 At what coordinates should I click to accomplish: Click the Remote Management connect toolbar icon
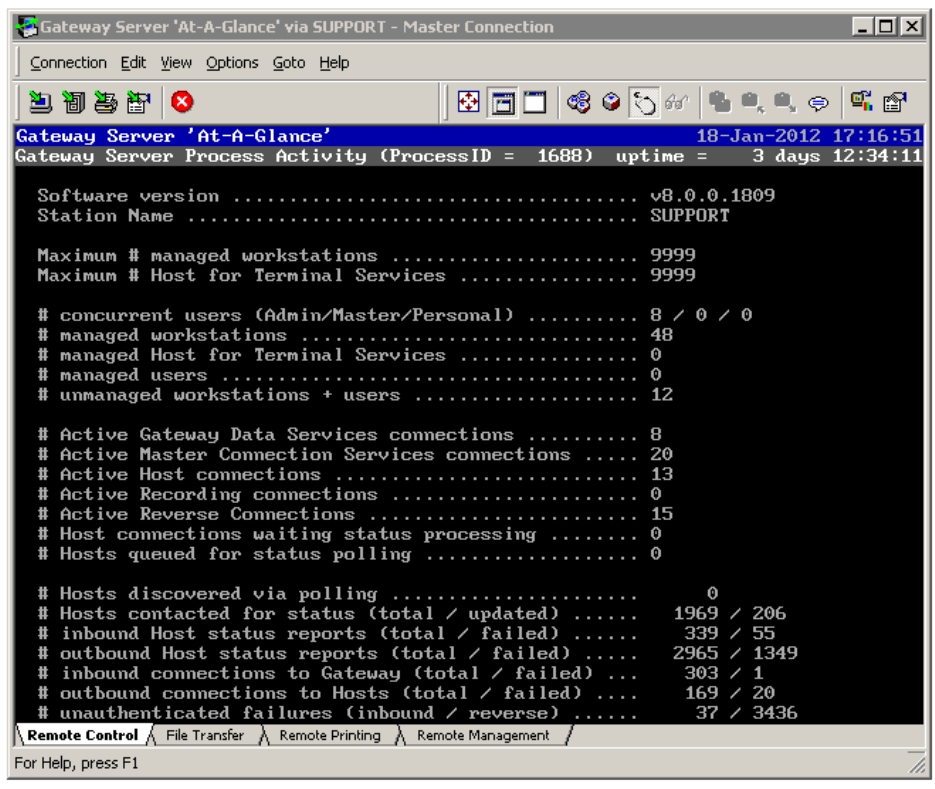[x=139, y=102]
